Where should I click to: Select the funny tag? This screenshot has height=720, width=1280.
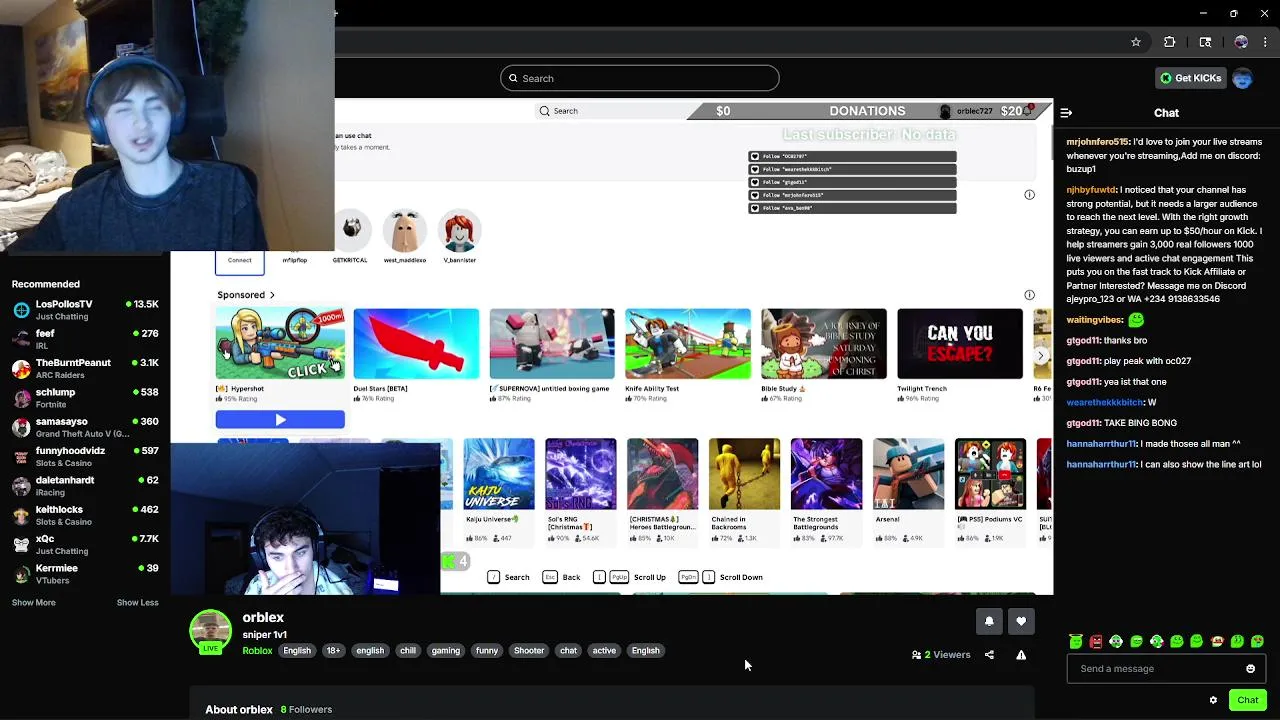coord(487,651)
